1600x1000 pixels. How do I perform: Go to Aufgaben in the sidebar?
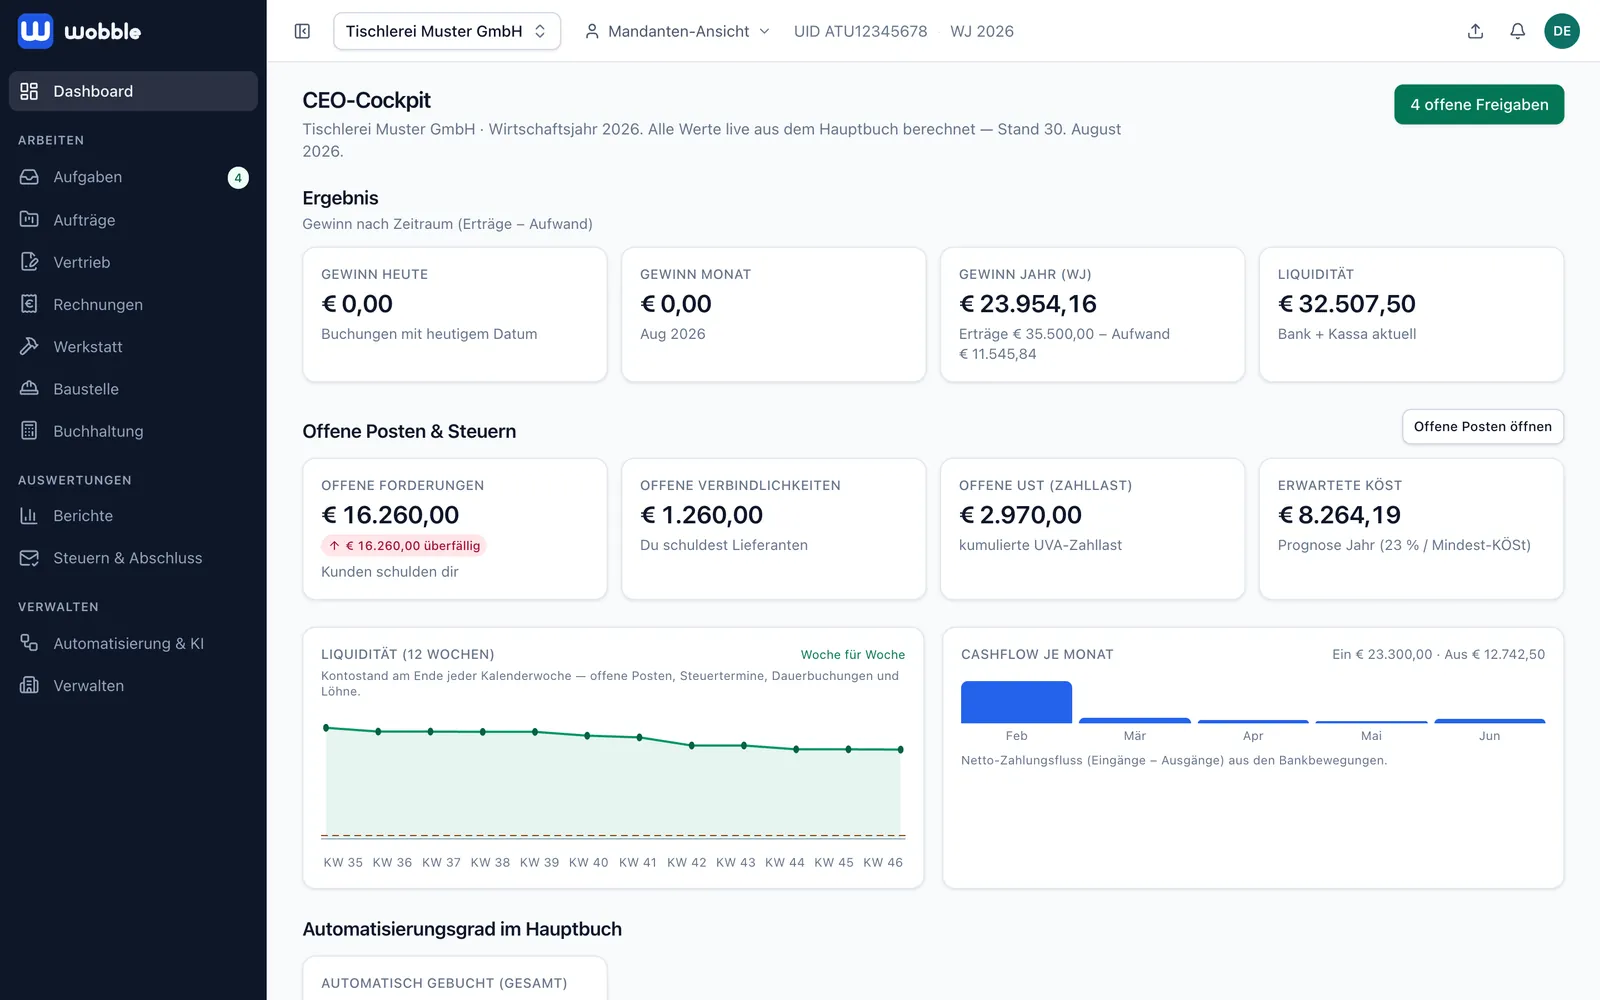tap(133, 177)
